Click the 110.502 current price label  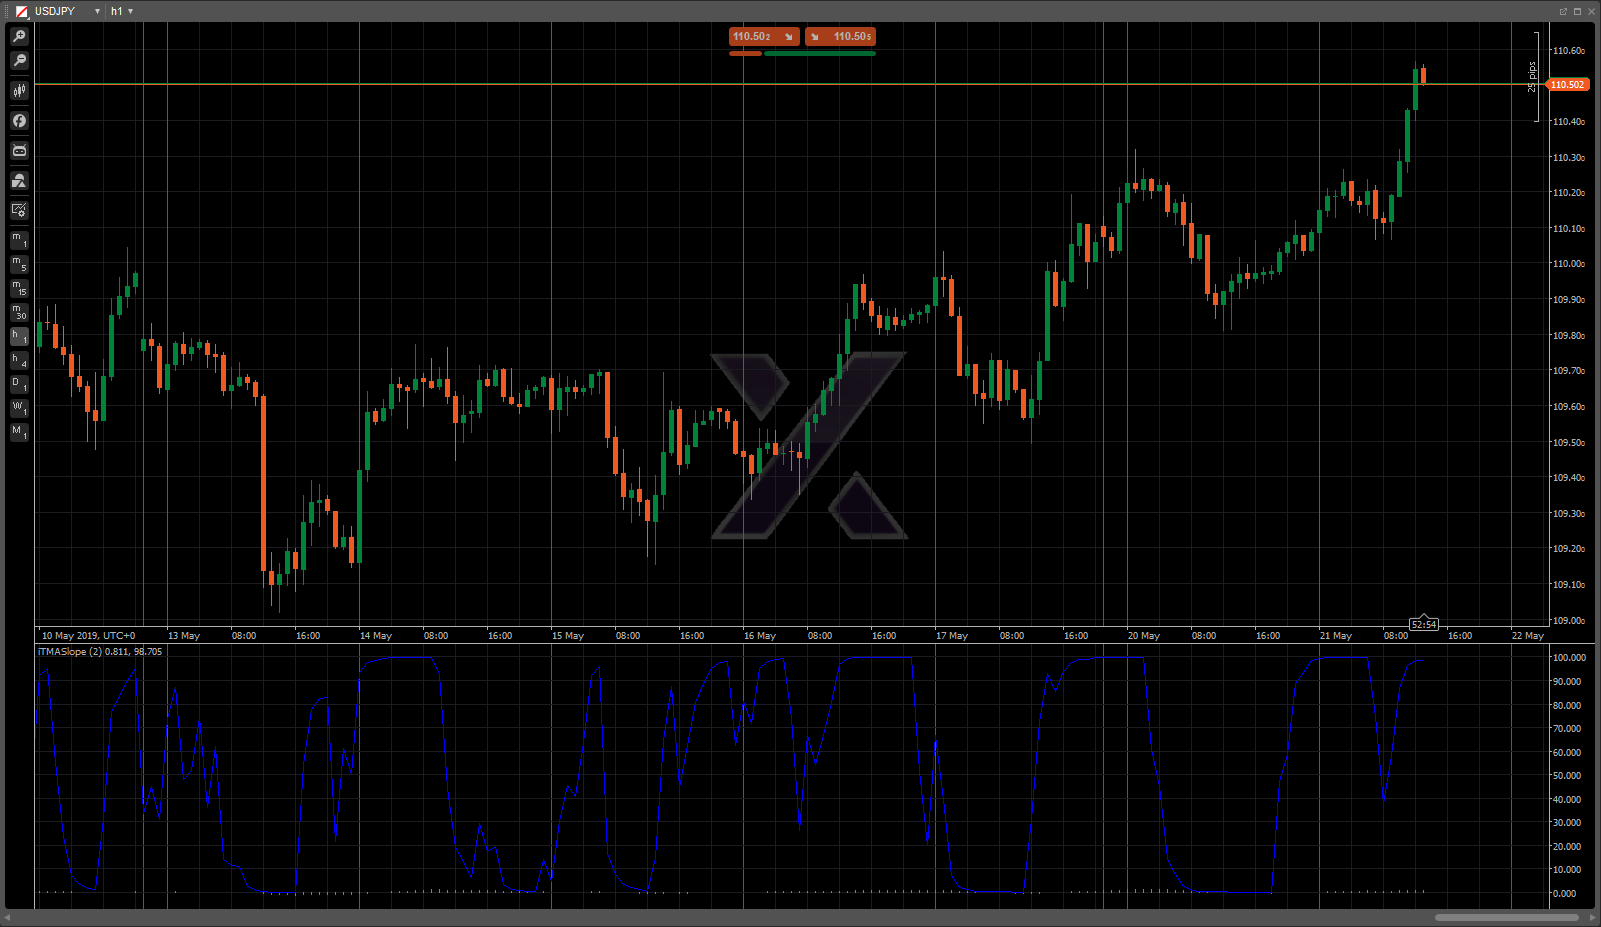point(1567,85)
